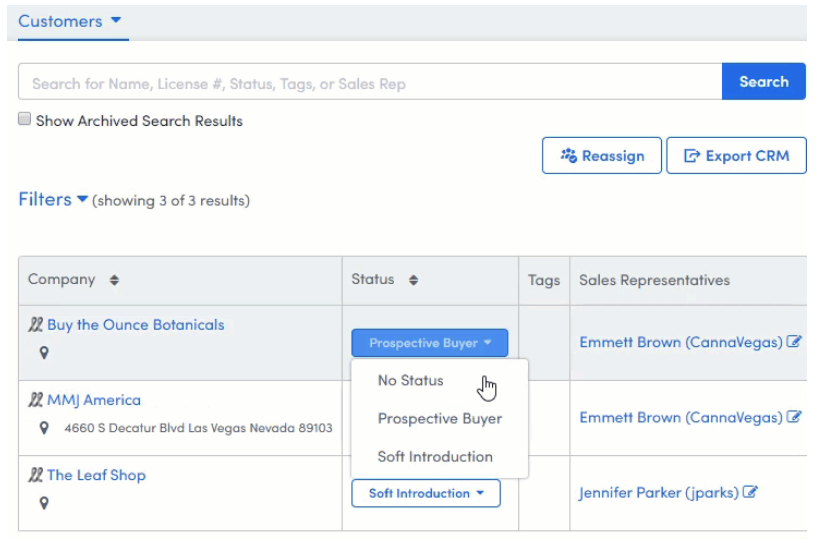
Task: Click the Company column header text
Action: [x=62, y=279]
